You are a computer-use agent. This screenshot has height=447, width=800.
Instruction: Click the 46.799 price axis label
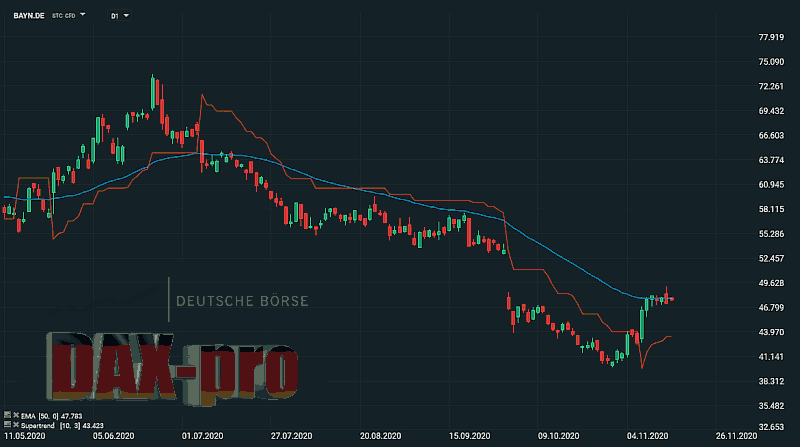[x=771, y=307]
